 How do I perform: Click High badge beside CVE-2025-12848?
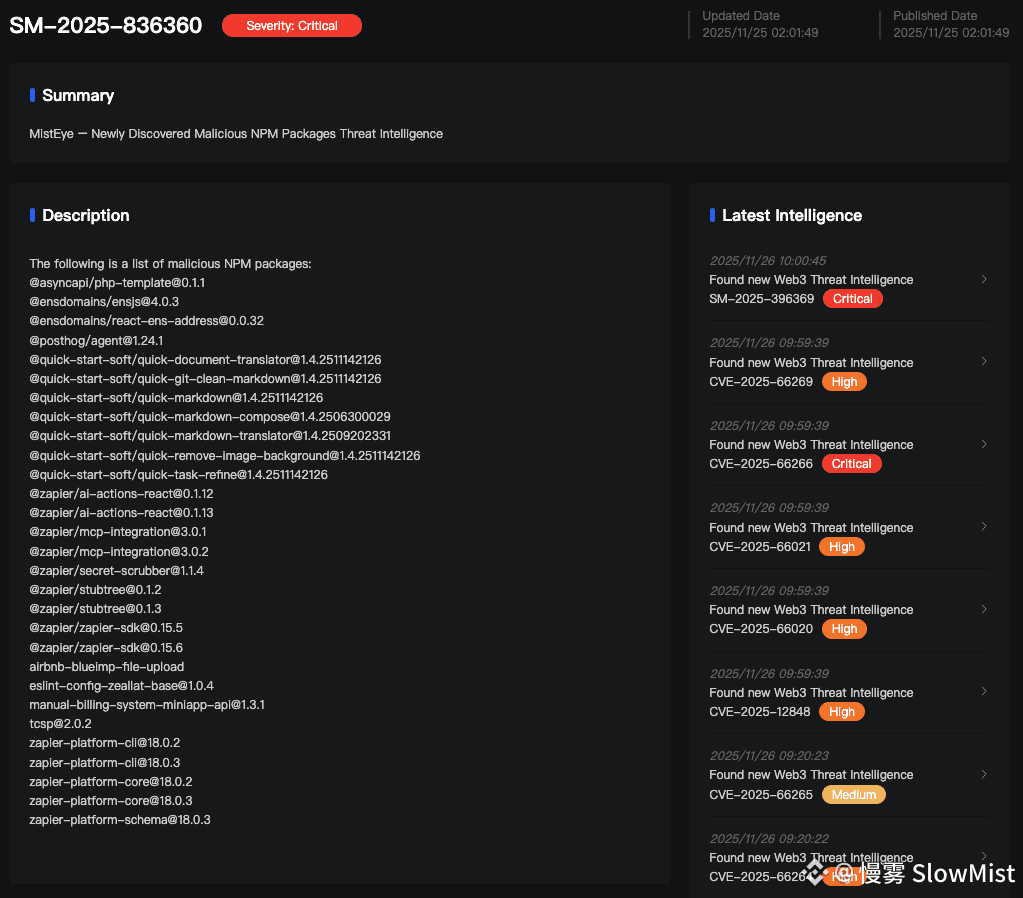click(x=842, y=712)
